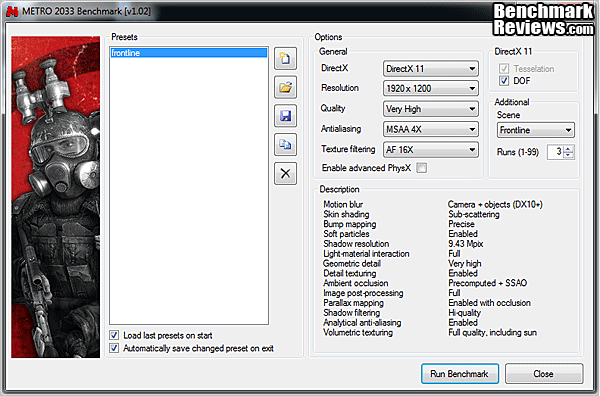This screenshot has height=396, width=600.
Task: Open the Antialiasing dropdown showing MSAA 4X
Action: tap(431, 129)
